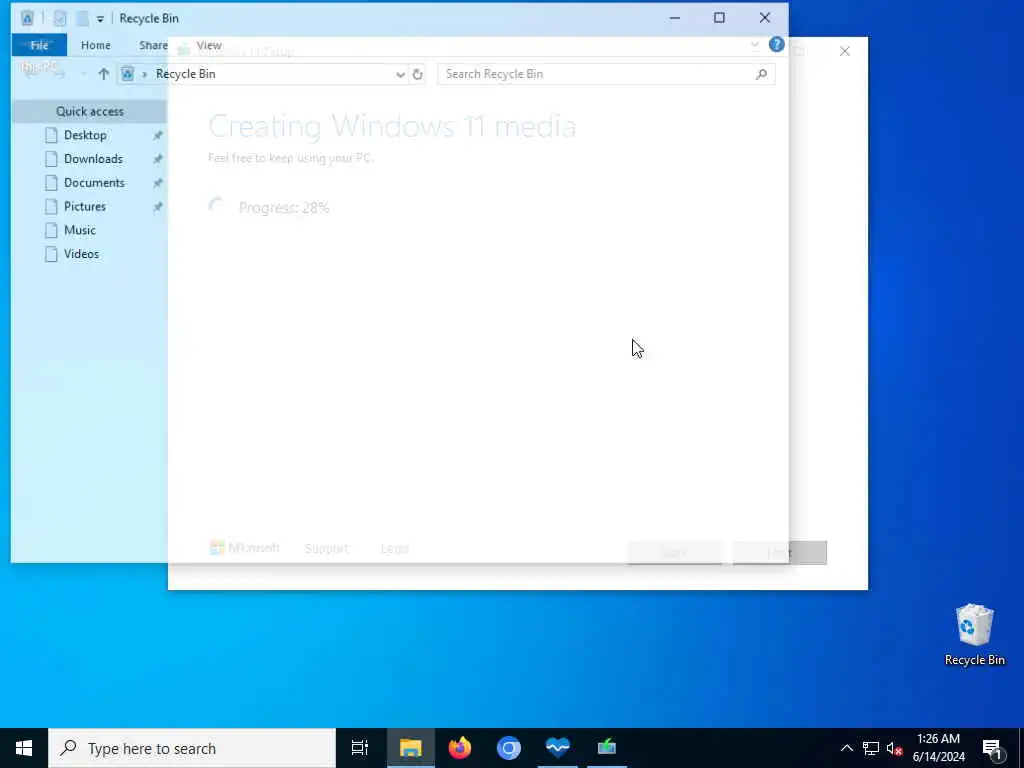Click the New folder quick access toolbar icon
Viewport: 1024px width, 768px height.
click(82, 18)
